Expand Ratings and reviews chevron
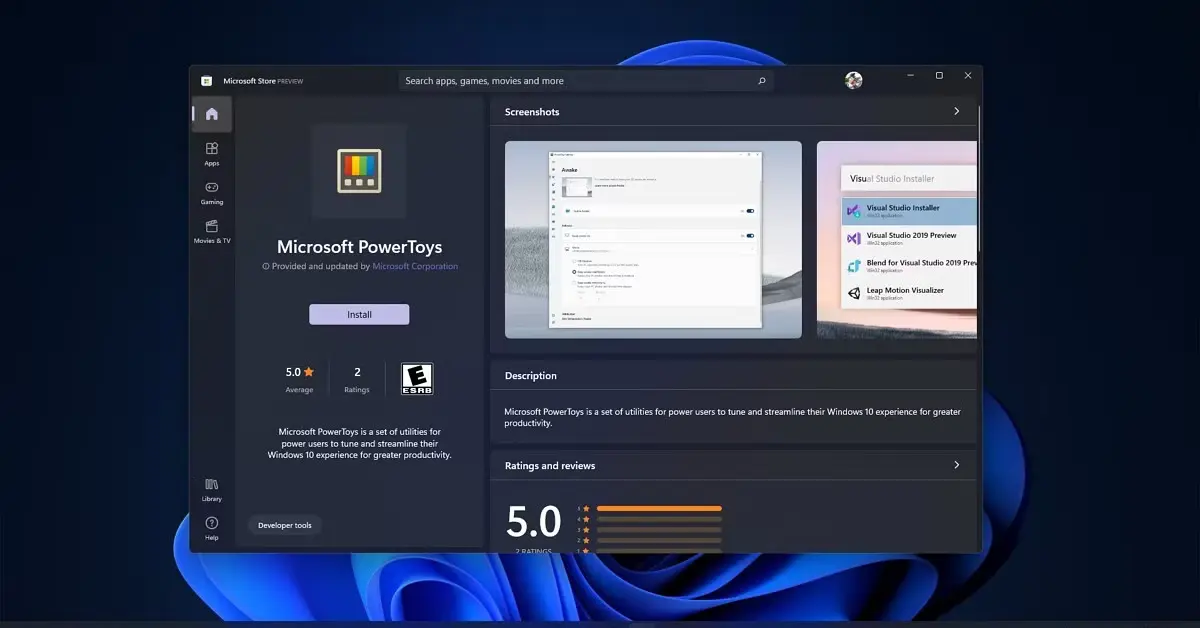The image size is (1200, 628). pyautogui.click(x=956, y=465)
